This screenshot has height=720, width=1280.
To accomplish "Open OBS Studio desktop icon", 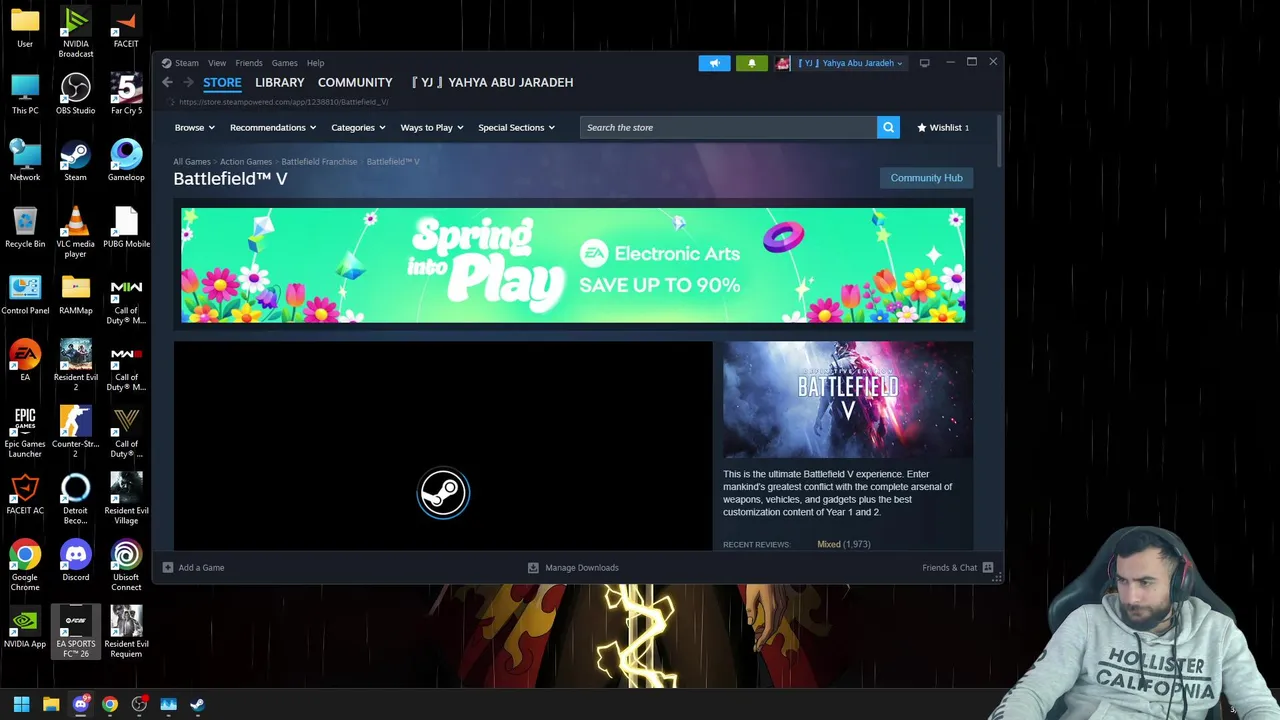I will (x=75, y=94).
